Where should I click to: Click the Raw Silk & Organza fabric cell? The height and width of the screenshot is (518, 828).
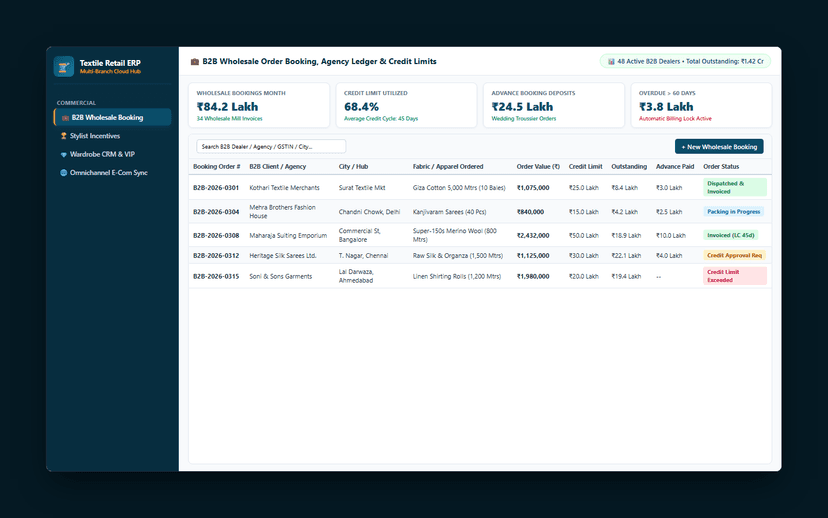tap(458, 256)
